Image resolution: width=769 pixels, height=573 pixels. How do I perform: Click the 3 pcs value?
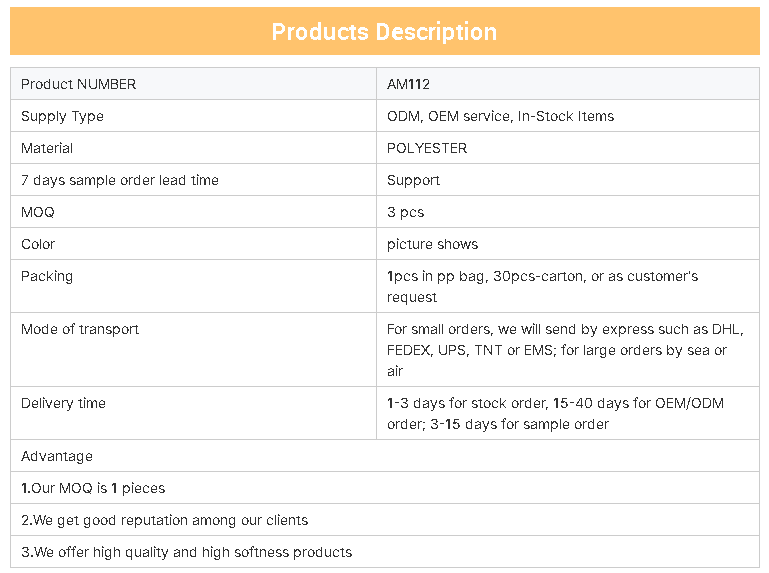click(x=405, y=212)
